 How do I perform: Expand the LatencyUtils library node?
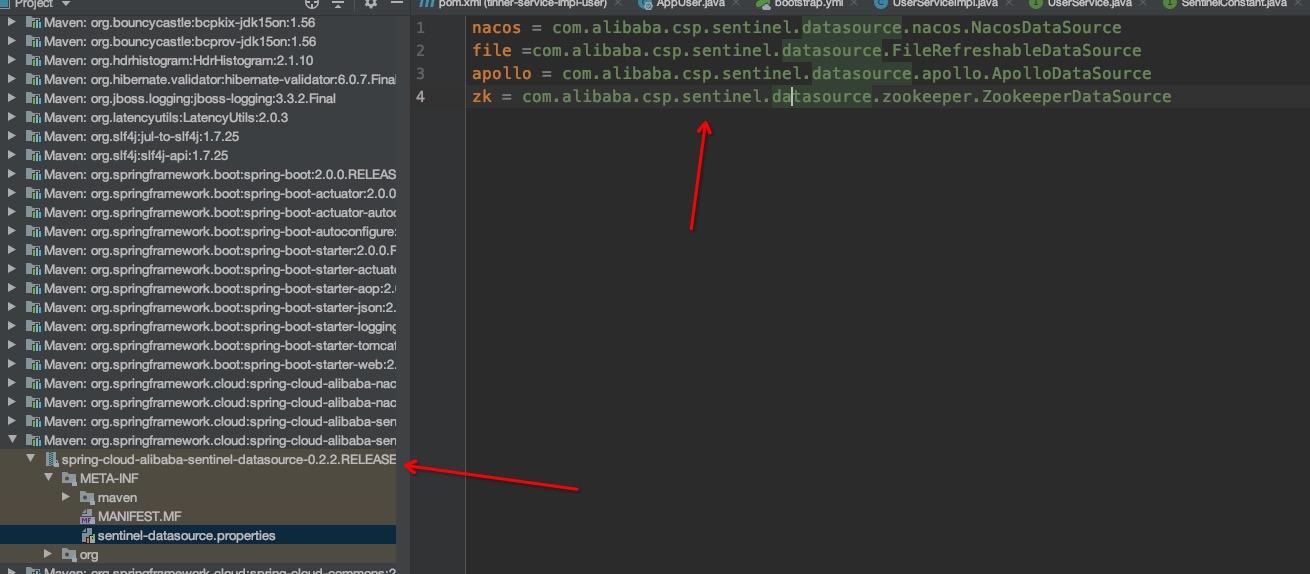(12, 118)
